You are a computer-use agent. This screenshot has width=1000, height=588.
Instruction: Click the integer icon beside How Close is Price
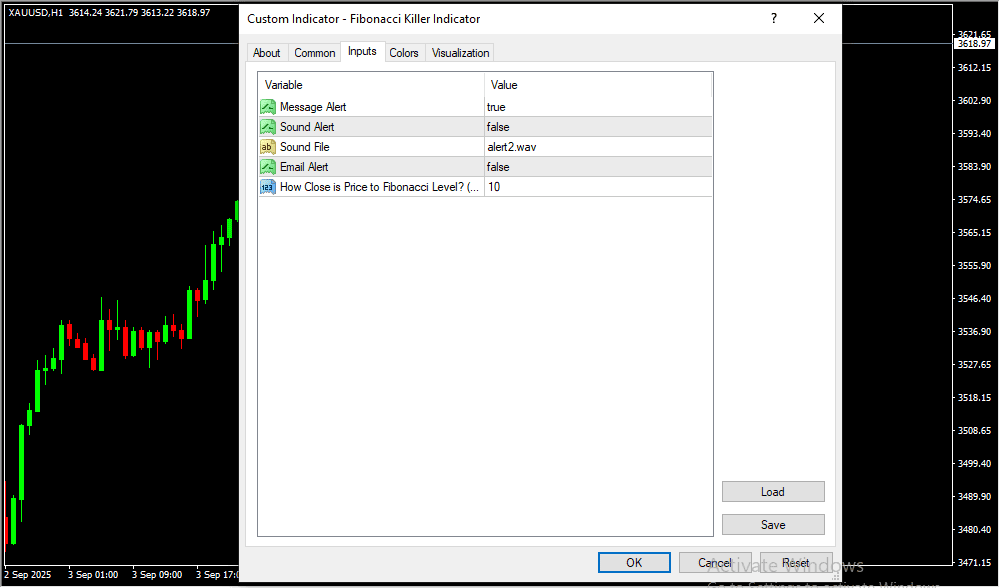click(x=268, y=187)
